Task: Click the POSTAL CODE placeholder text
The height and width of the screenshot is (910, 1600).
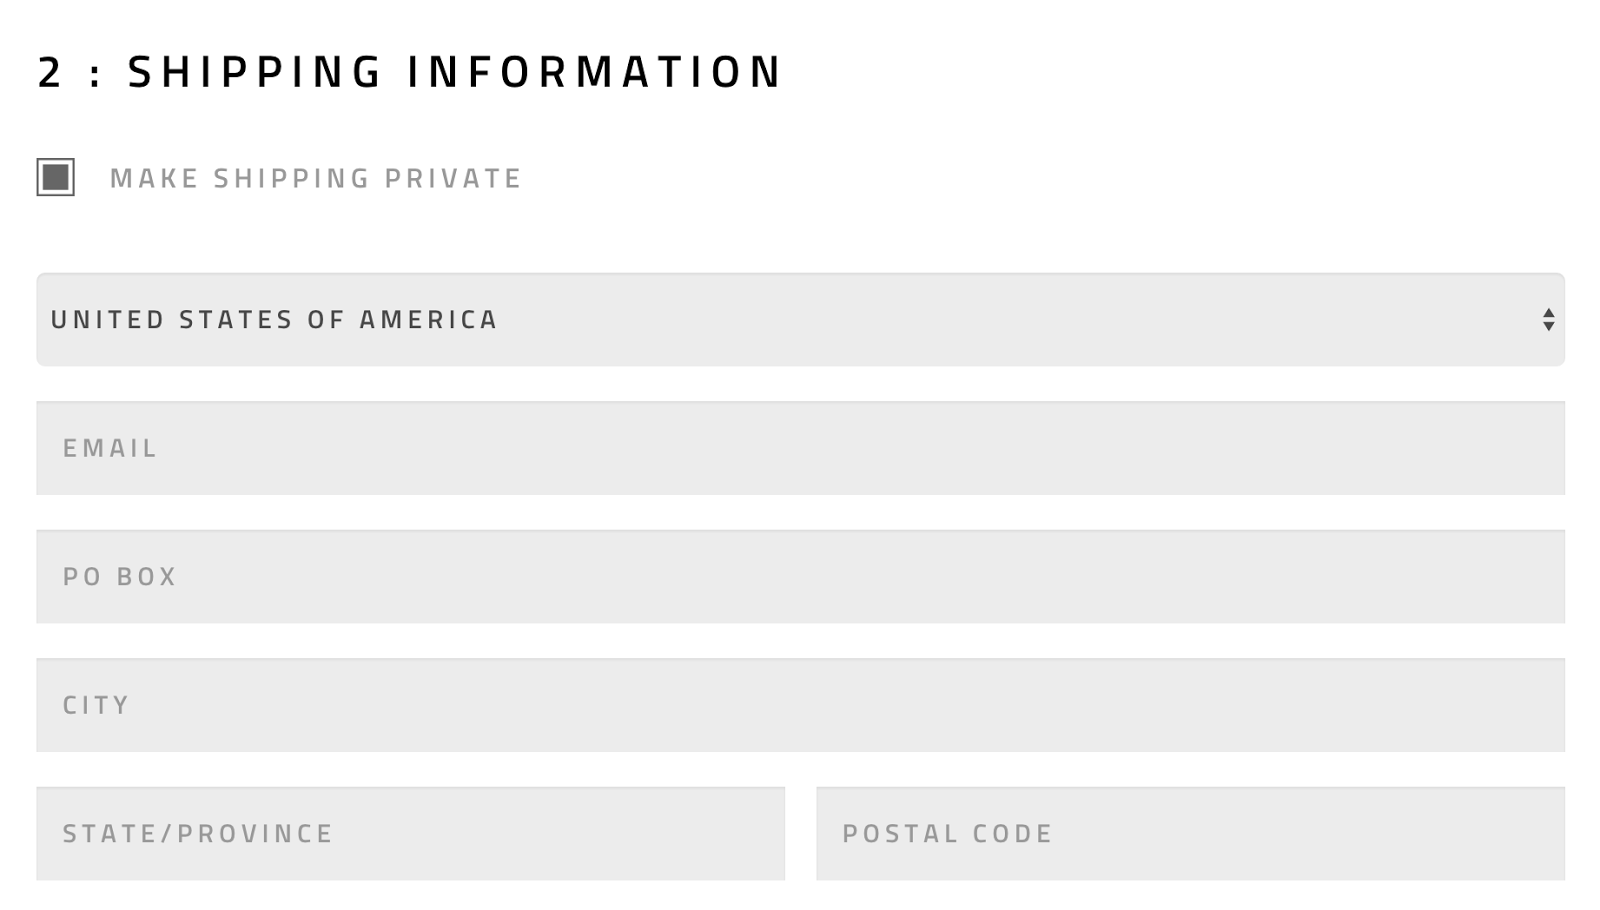Action: [x=947, y=834]
